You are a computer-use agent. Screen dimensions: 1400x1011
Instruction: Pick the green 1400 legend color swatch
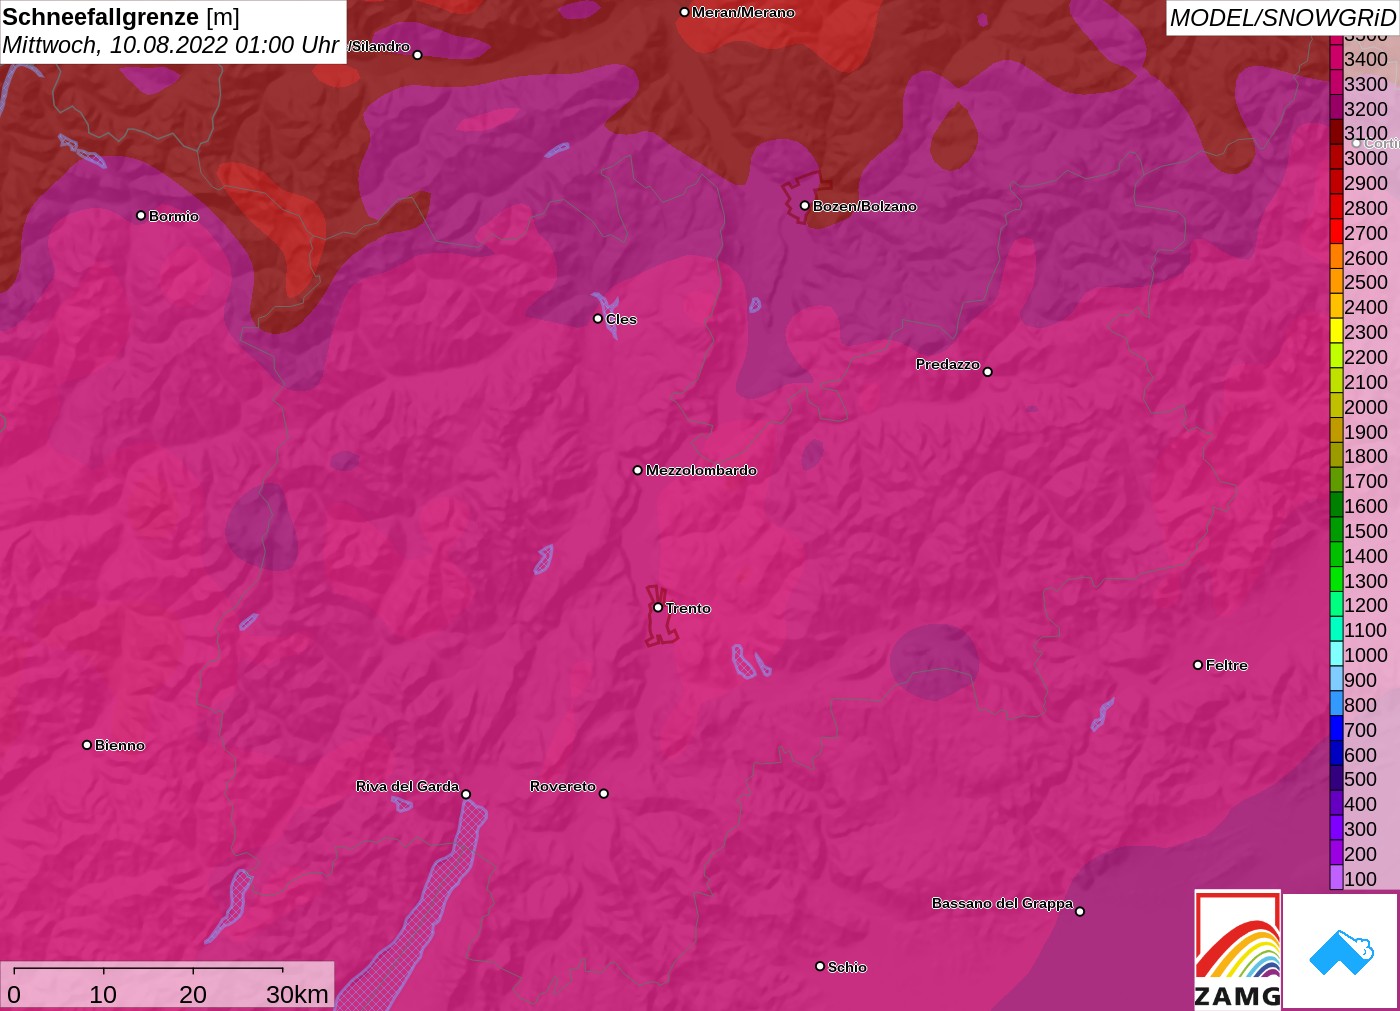1336,555
